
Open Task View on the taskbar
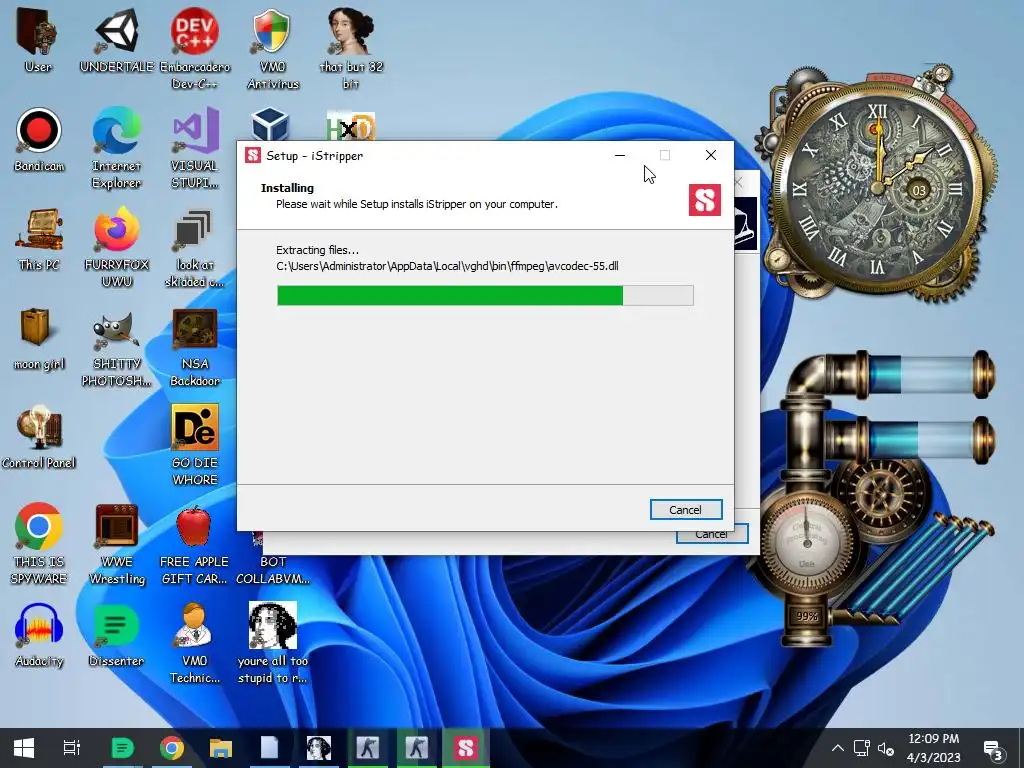pos(72,748)
